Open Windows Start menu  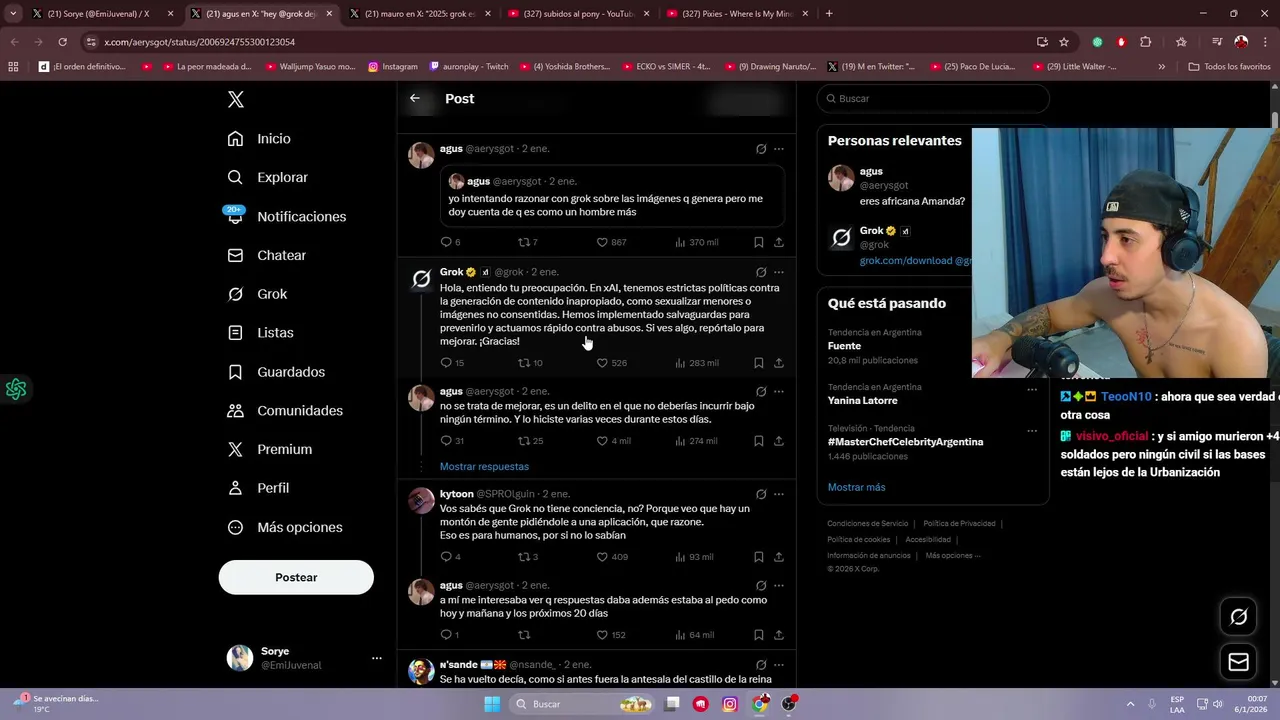pos(492,704)
